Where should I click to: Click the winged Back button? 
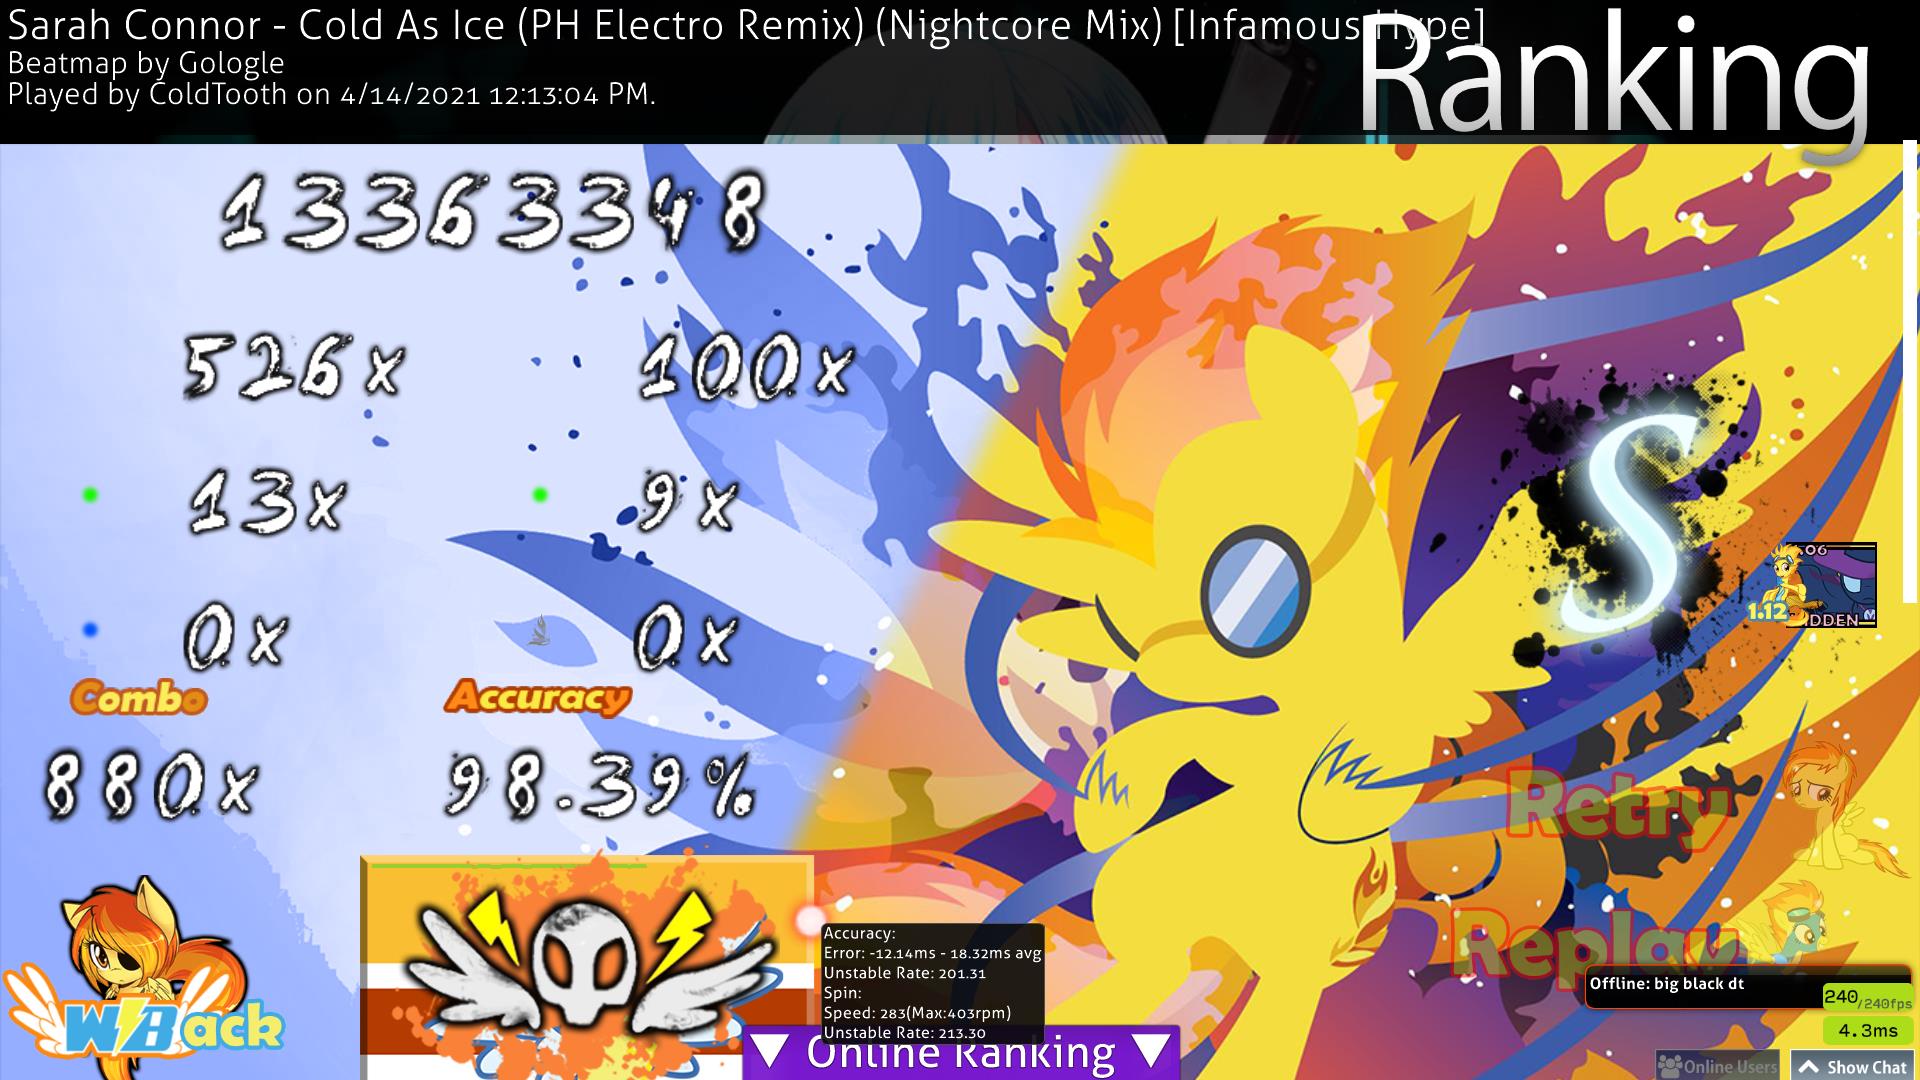click(x=145, y=980)
